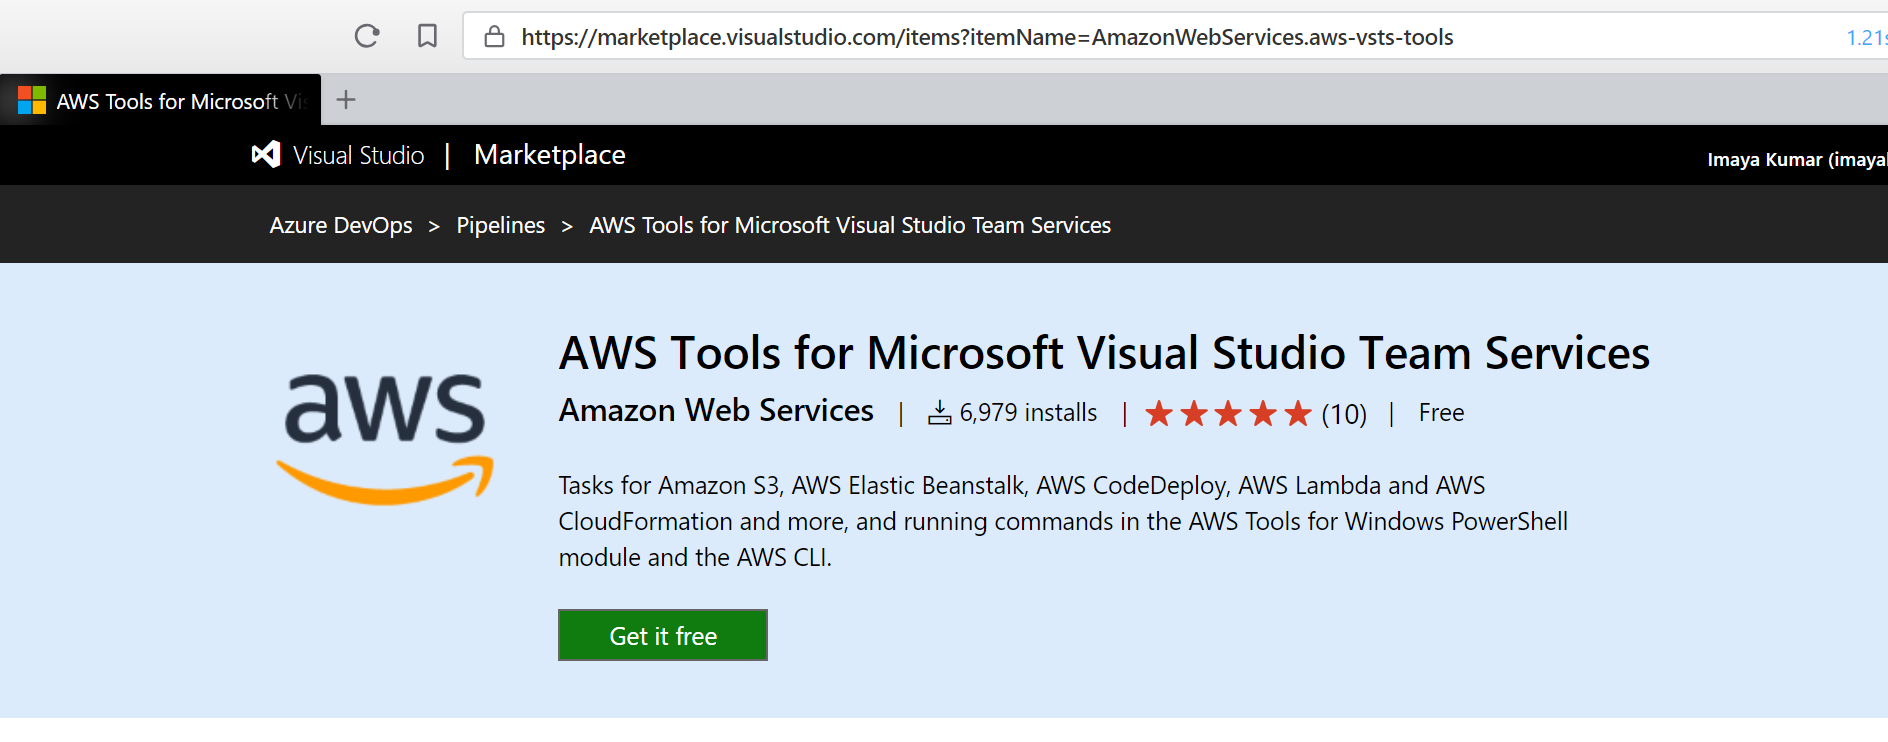Open the Amazon Web Services publisher link
1888x742 pixels.
tap(716, 410)
